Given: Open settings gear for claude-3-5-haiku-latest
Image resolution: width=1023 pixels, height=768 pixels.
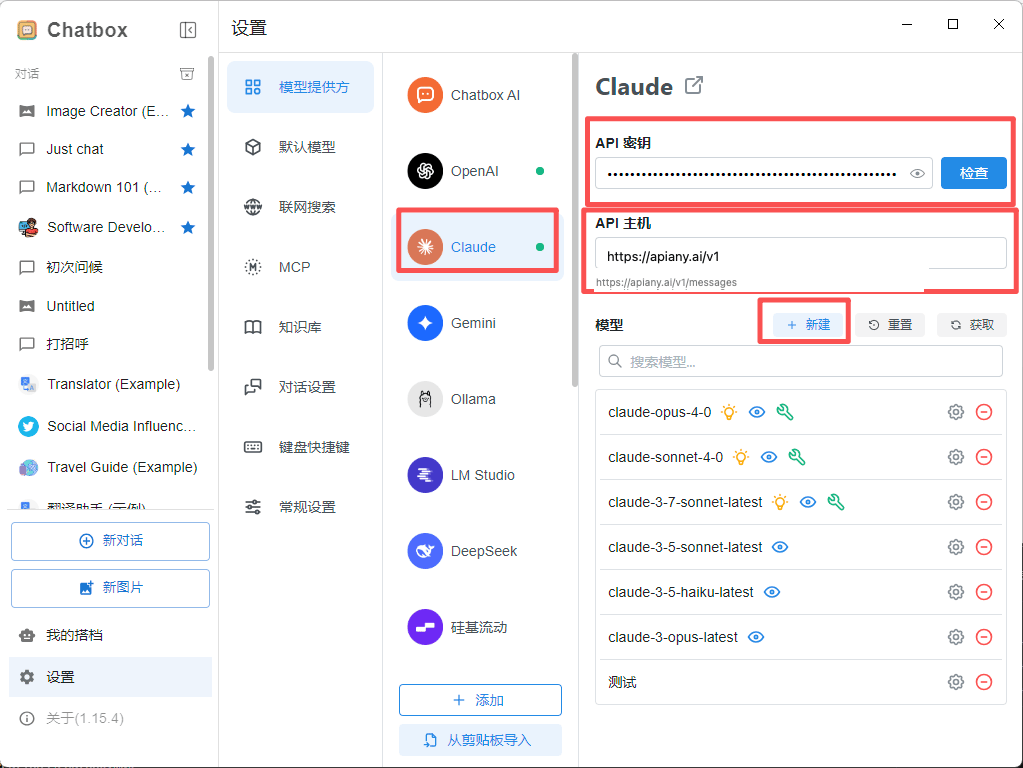Looking at the screenshot, I should (x=956, y=592).
